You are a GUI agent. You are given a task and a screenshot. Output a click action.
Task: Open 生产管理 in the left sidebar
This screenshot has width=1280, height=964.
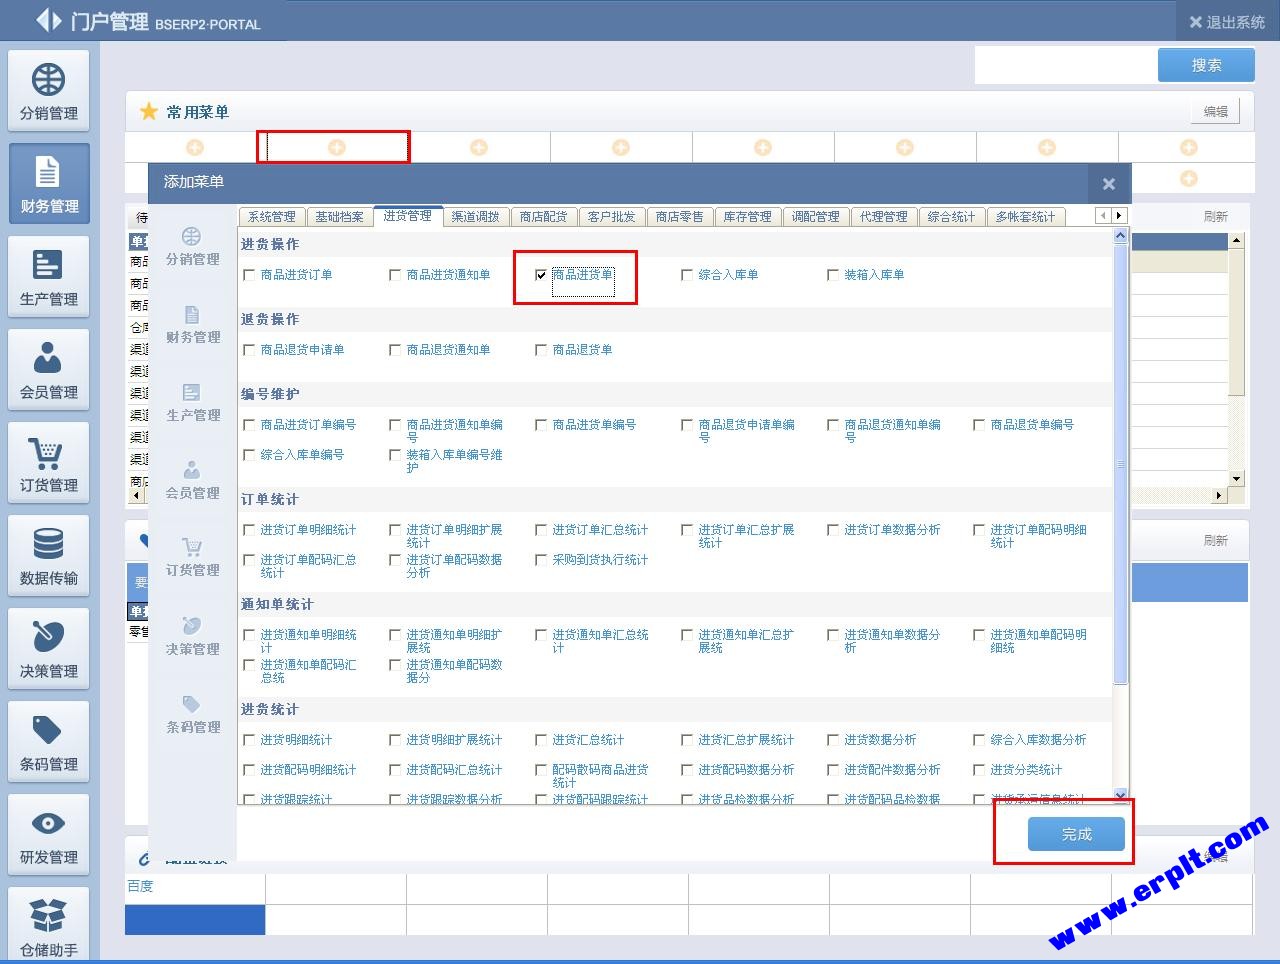pos(49,277)
